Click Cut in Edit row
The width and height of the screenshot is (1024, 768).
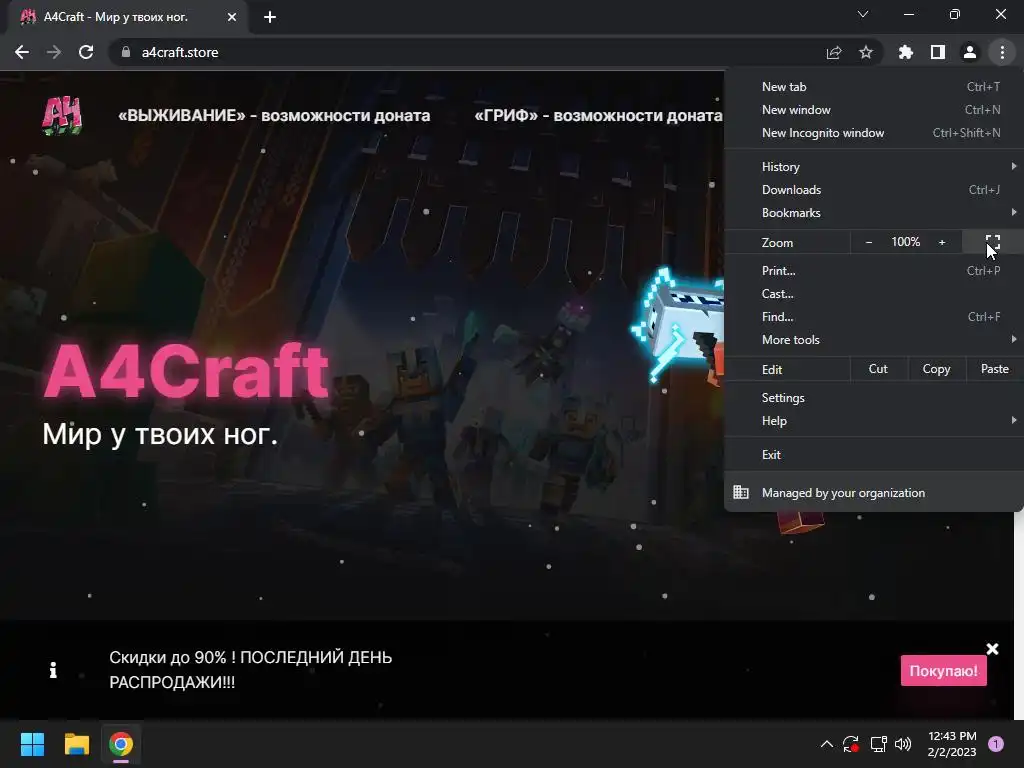tap(878, 369)
